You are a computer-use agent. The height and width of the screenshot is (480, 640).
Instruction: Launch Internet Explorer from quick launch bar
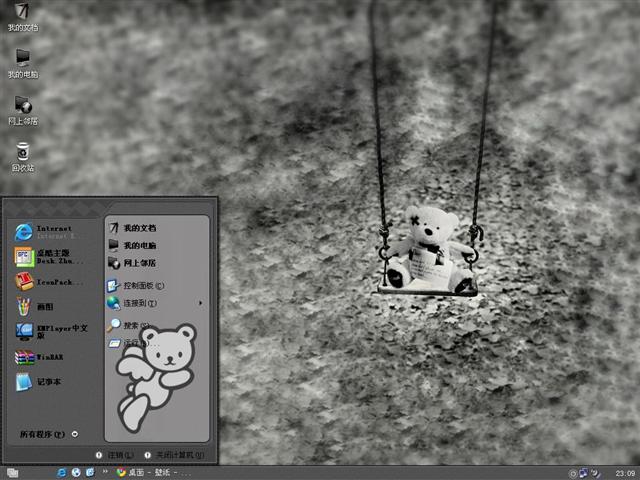pos(62,473)
